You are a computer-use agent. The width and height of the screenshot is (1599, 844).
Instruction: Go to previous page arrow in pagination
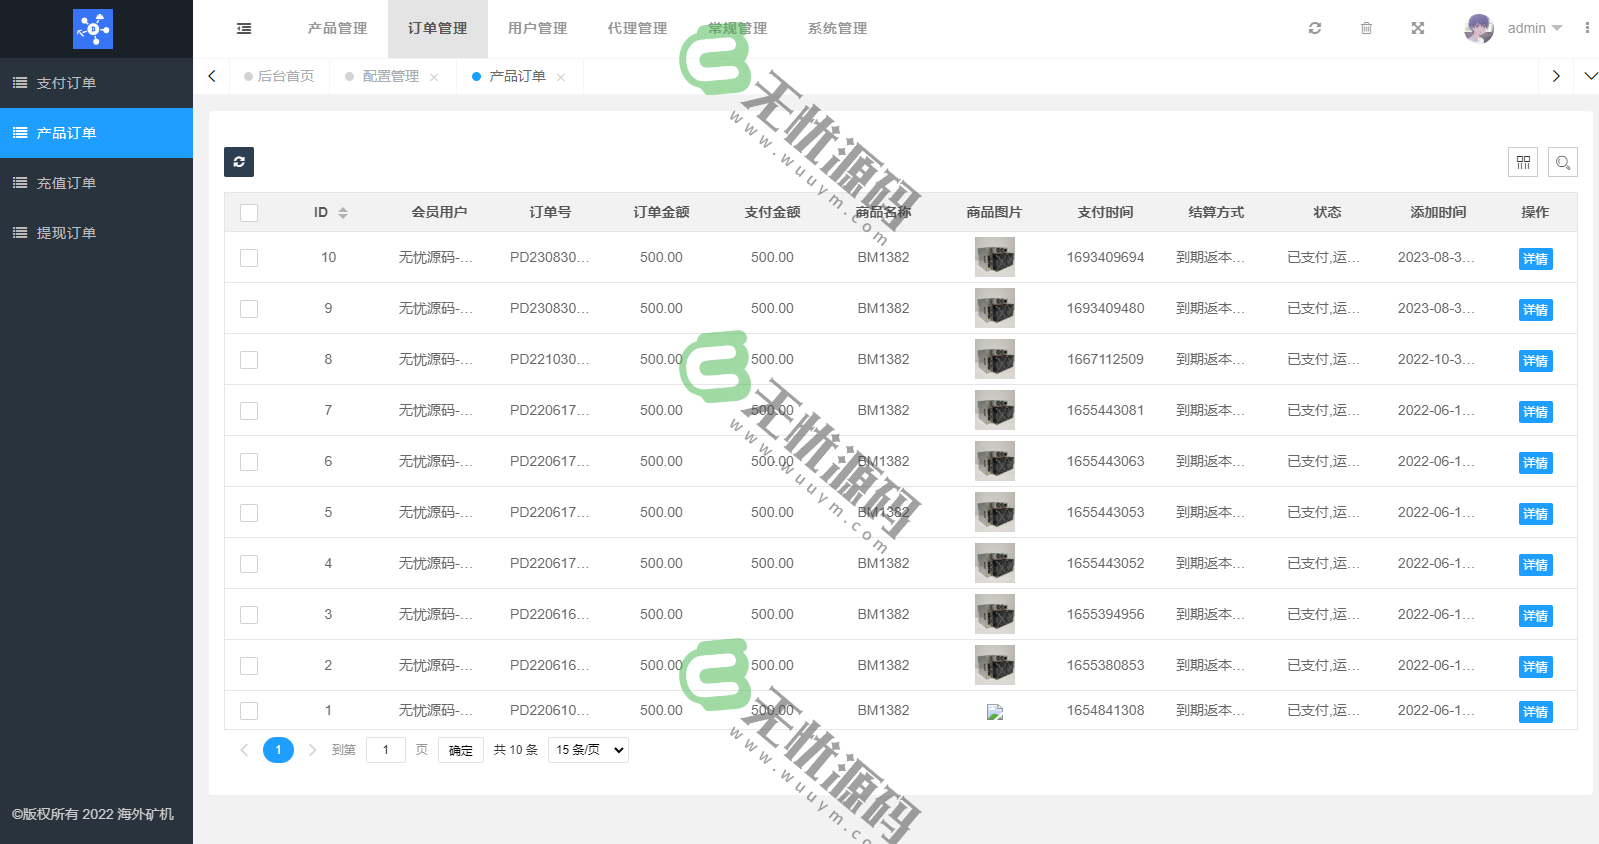(244, 750)
